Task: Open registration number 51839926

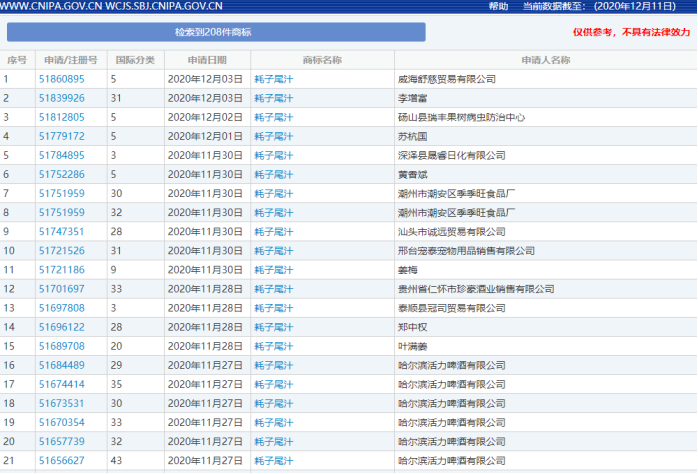Action: point(61,98)
